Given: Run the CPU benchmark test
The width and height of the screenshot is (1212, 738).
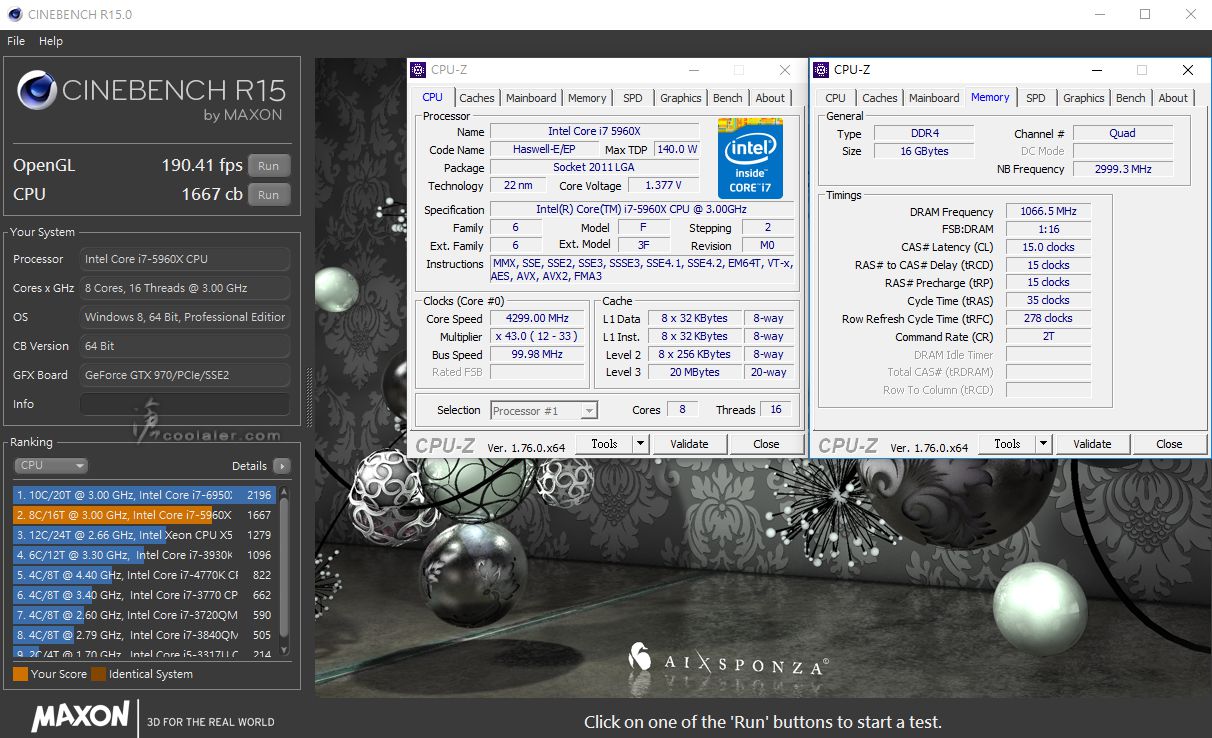Looking at the screenshot, I should pos(268,195).
